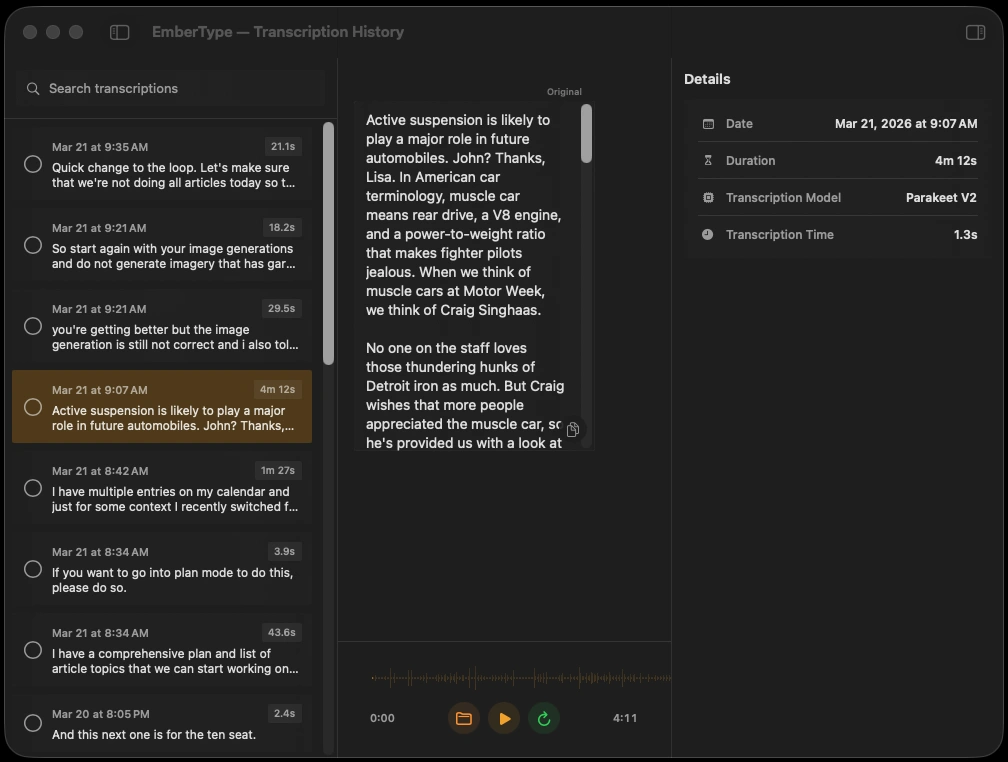Copy transcription text with clipboard icon
Image resolution: width=1008 pixels, height=762 pixels.
573,429
